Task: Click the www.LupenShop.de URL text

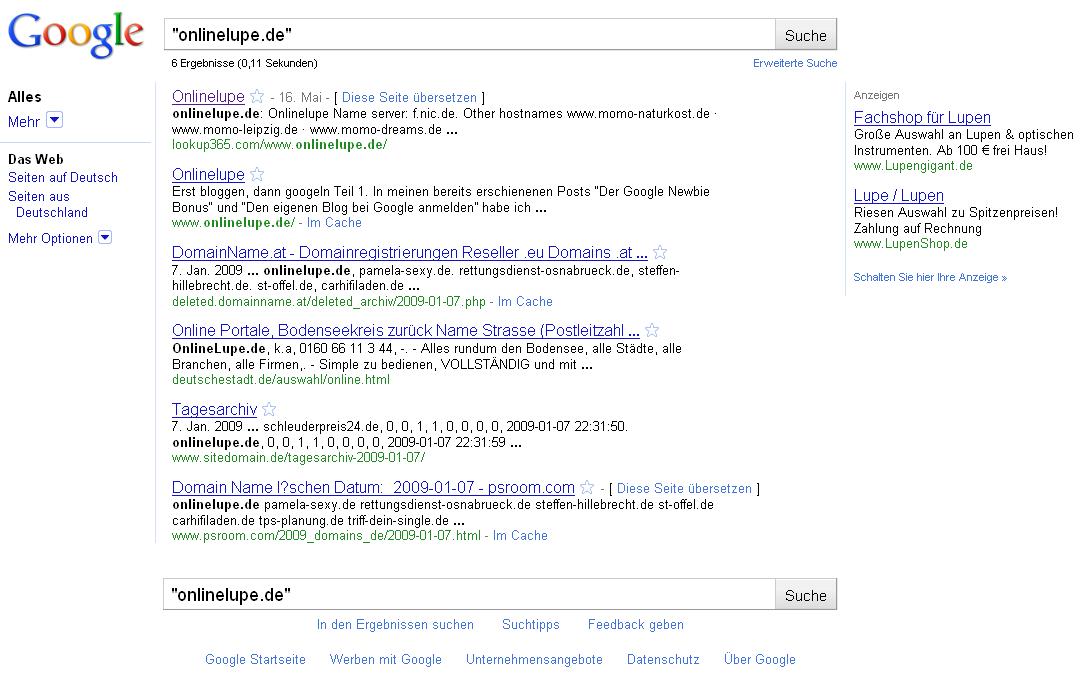Action: (x=911, y=243)
